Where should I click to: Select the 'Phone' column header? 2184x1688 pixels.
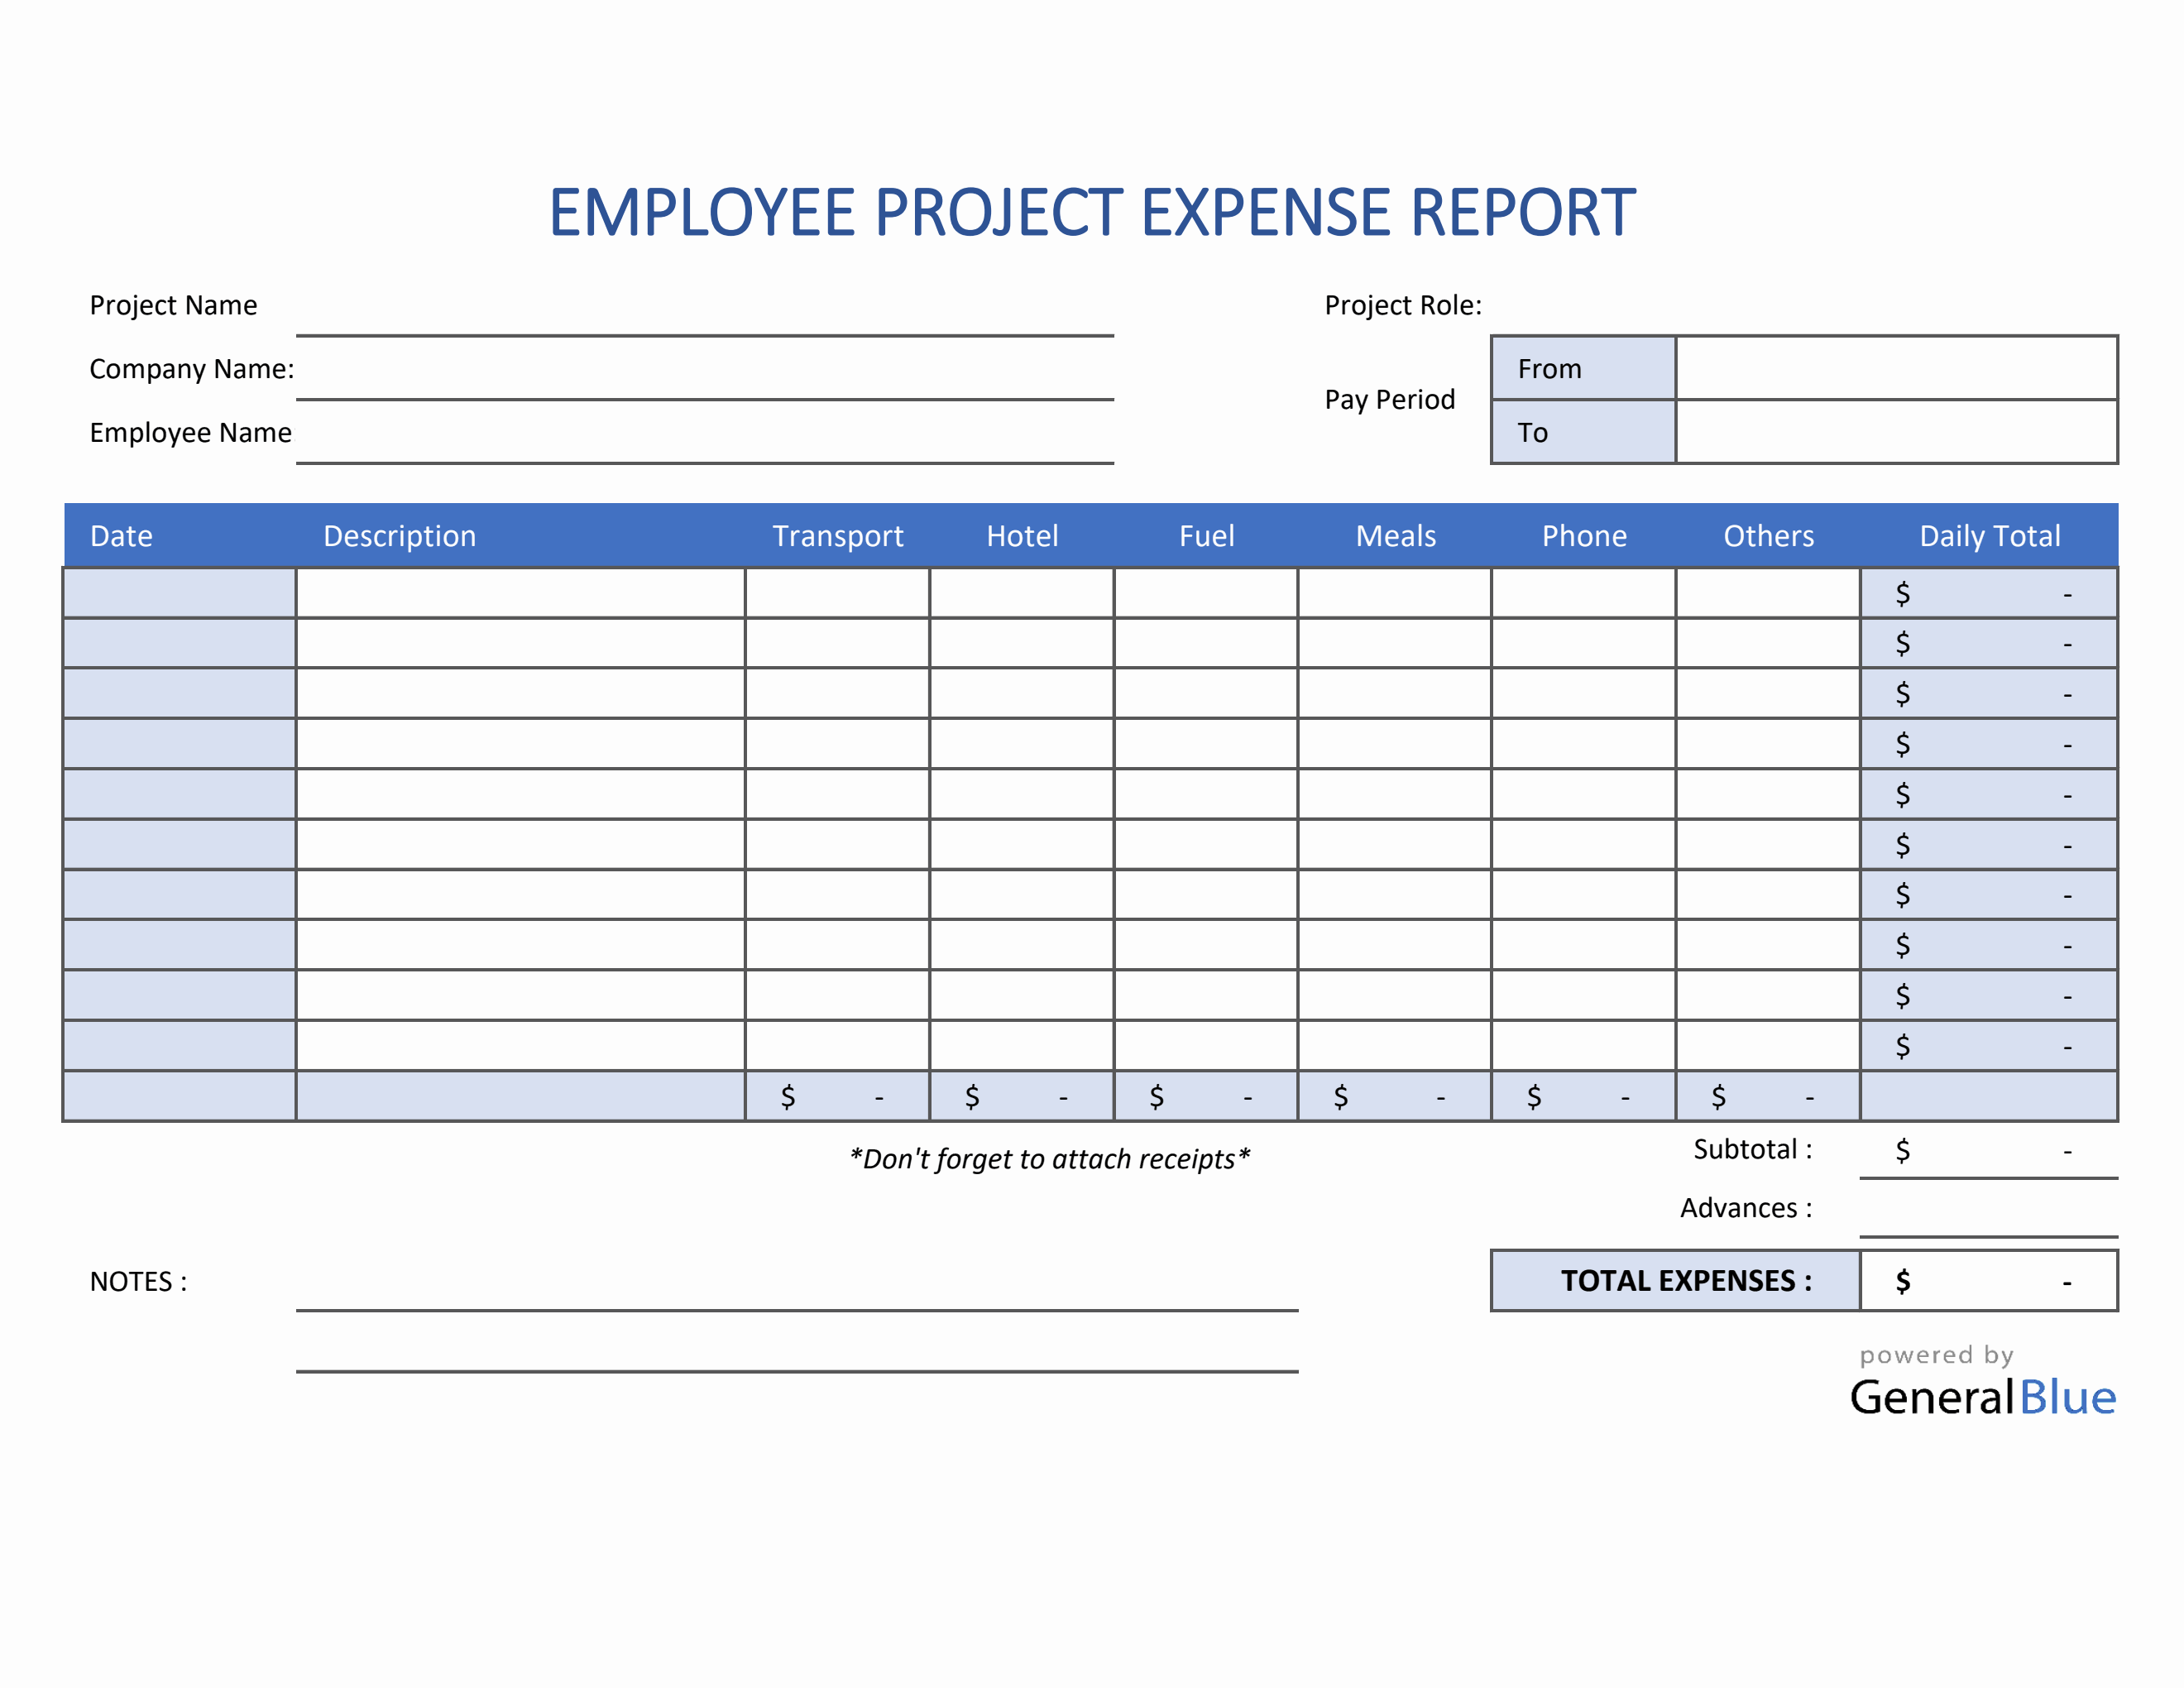[x=1584, y=536]
